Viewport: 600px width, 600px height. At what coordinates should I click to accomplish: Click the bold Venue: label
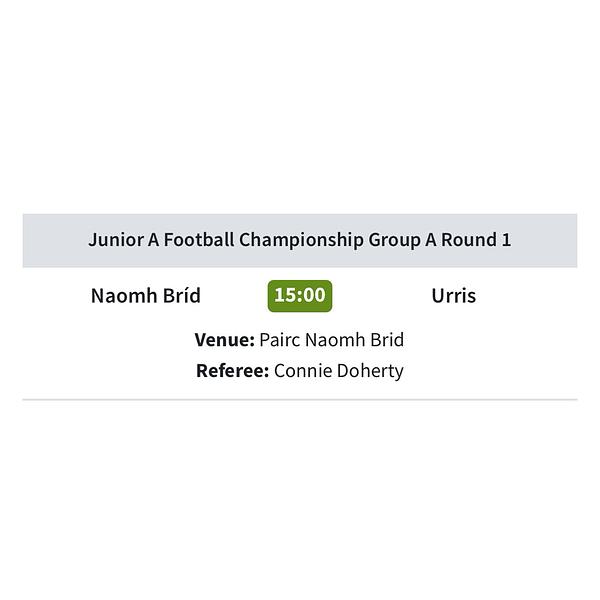click(225, 340)
